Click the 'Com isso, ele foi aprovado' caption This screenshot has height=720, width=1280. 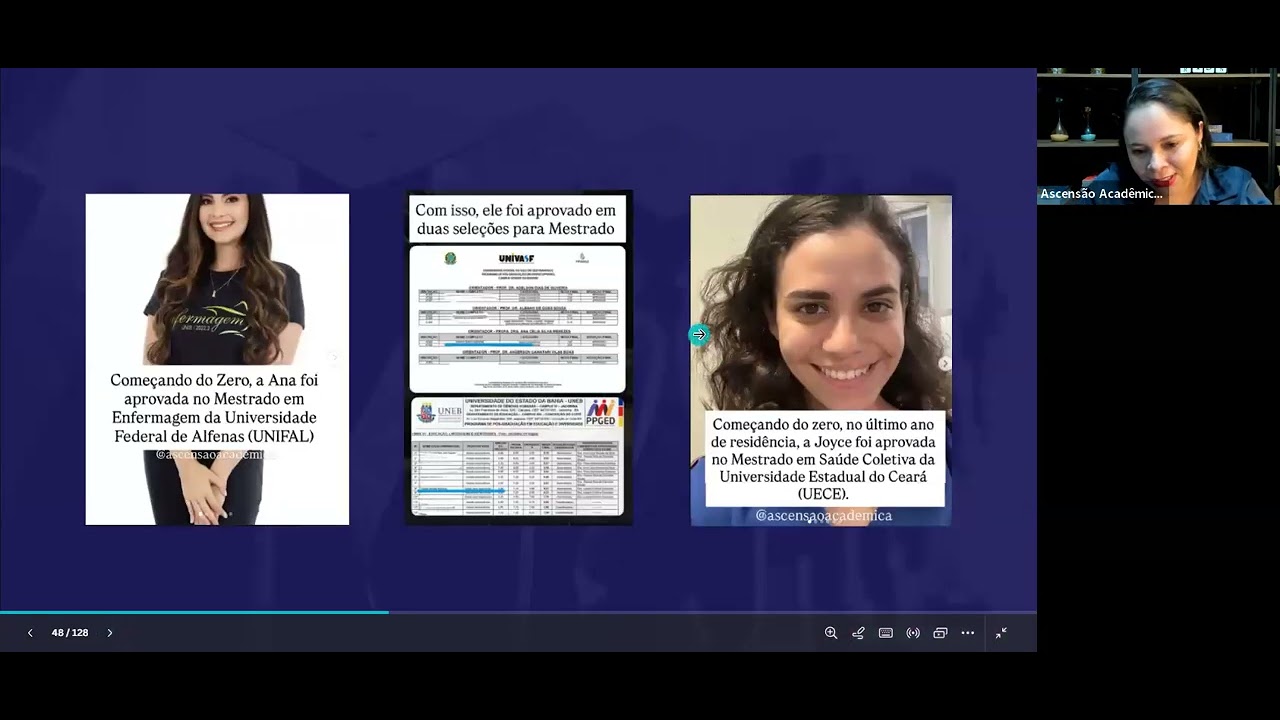[515, 220]
